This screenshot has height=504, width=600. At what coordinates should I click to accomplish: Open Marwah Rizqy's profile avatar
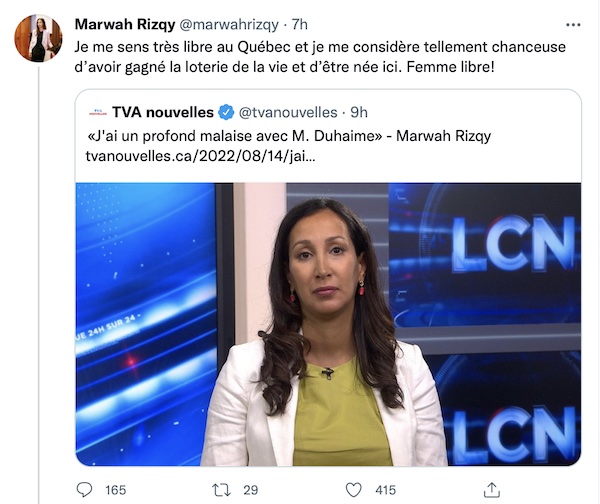coord(38,38)
